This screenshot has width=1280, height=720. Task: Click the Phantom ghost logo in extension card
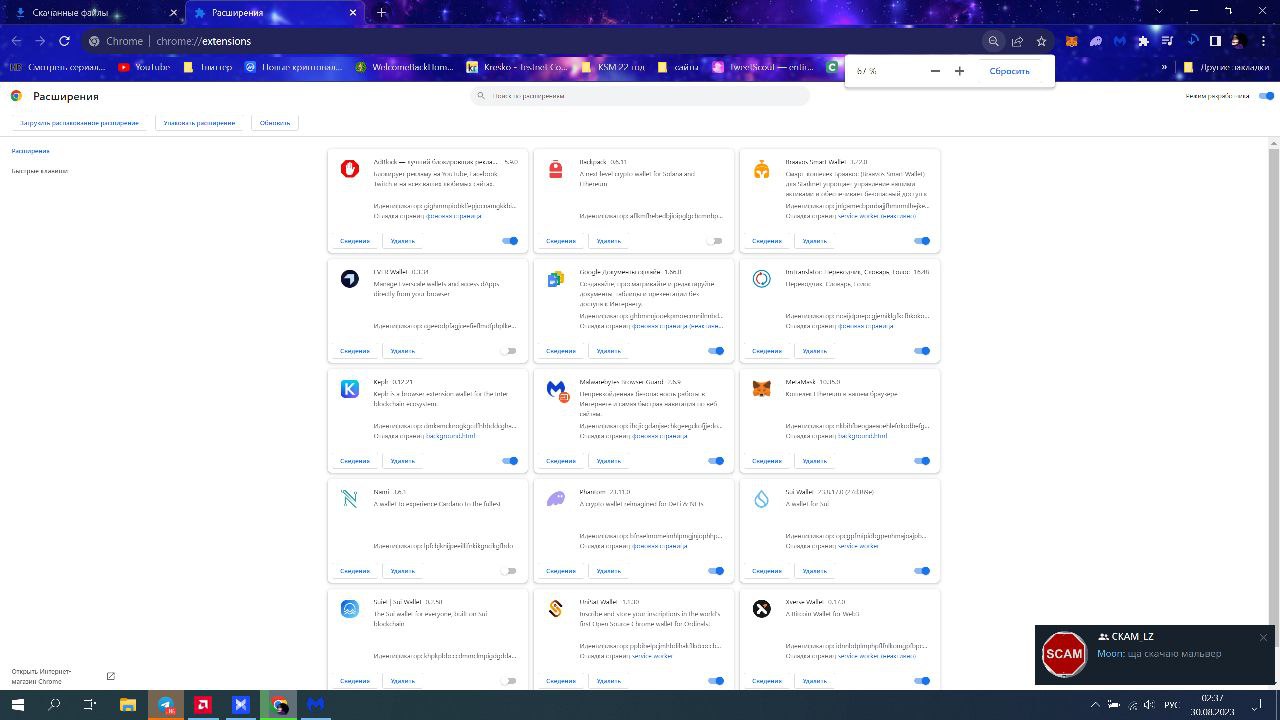[x=556, y=499]
